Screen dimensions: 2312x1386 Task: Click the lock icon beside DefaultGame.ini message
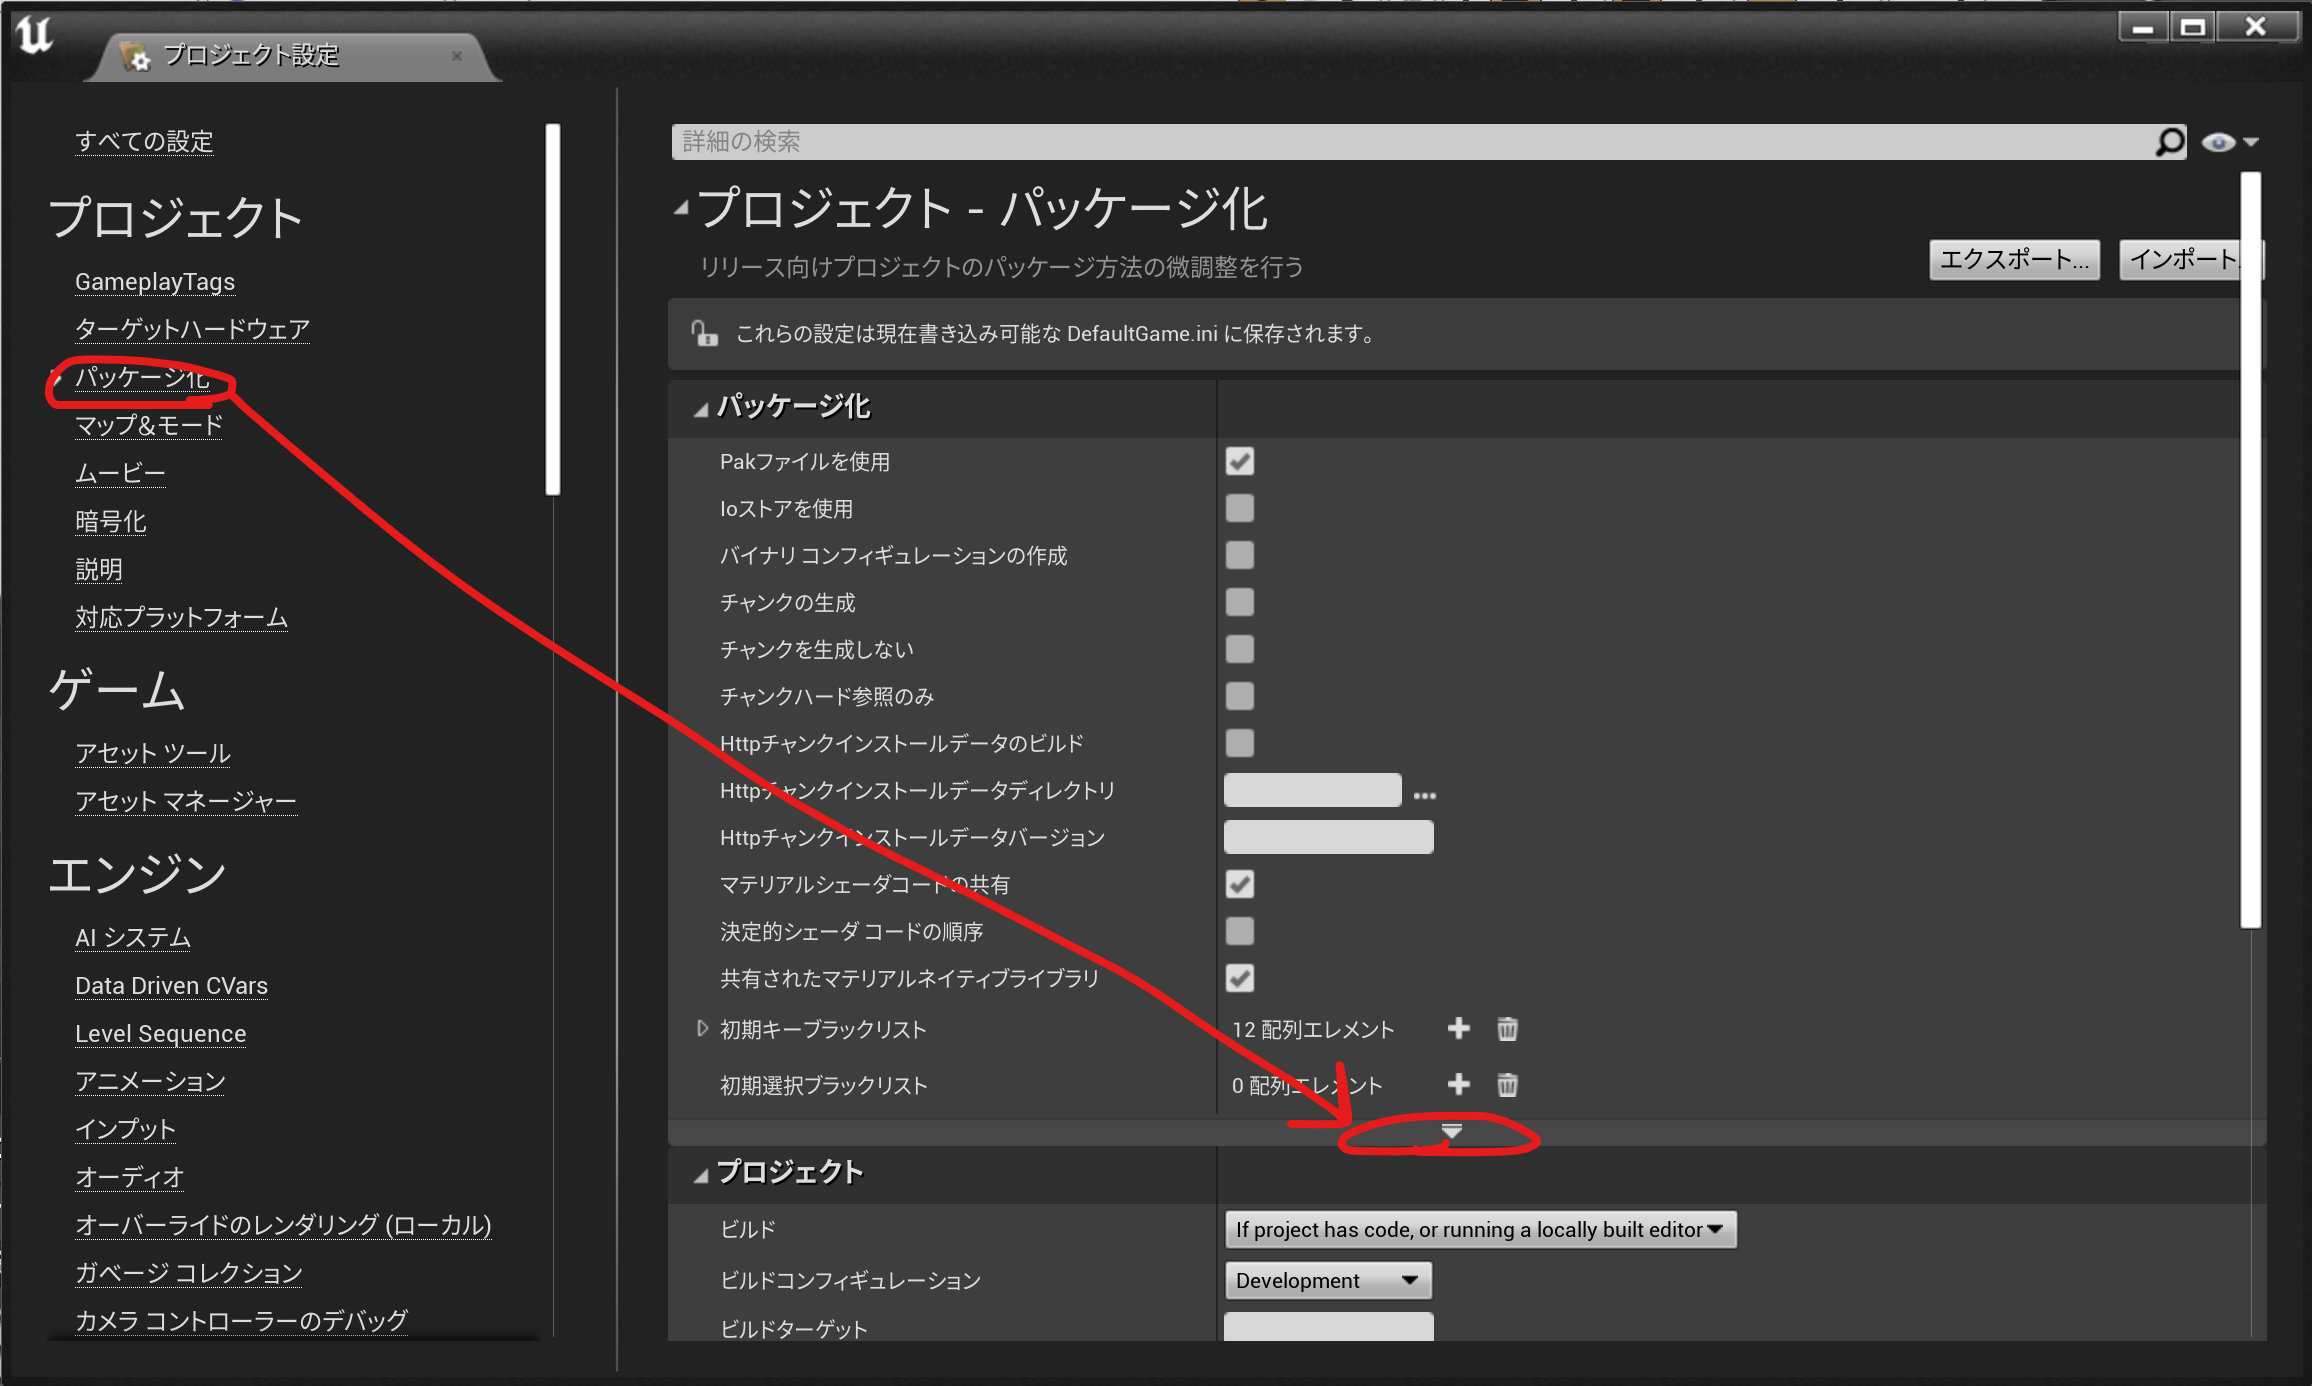click(705, 333)
